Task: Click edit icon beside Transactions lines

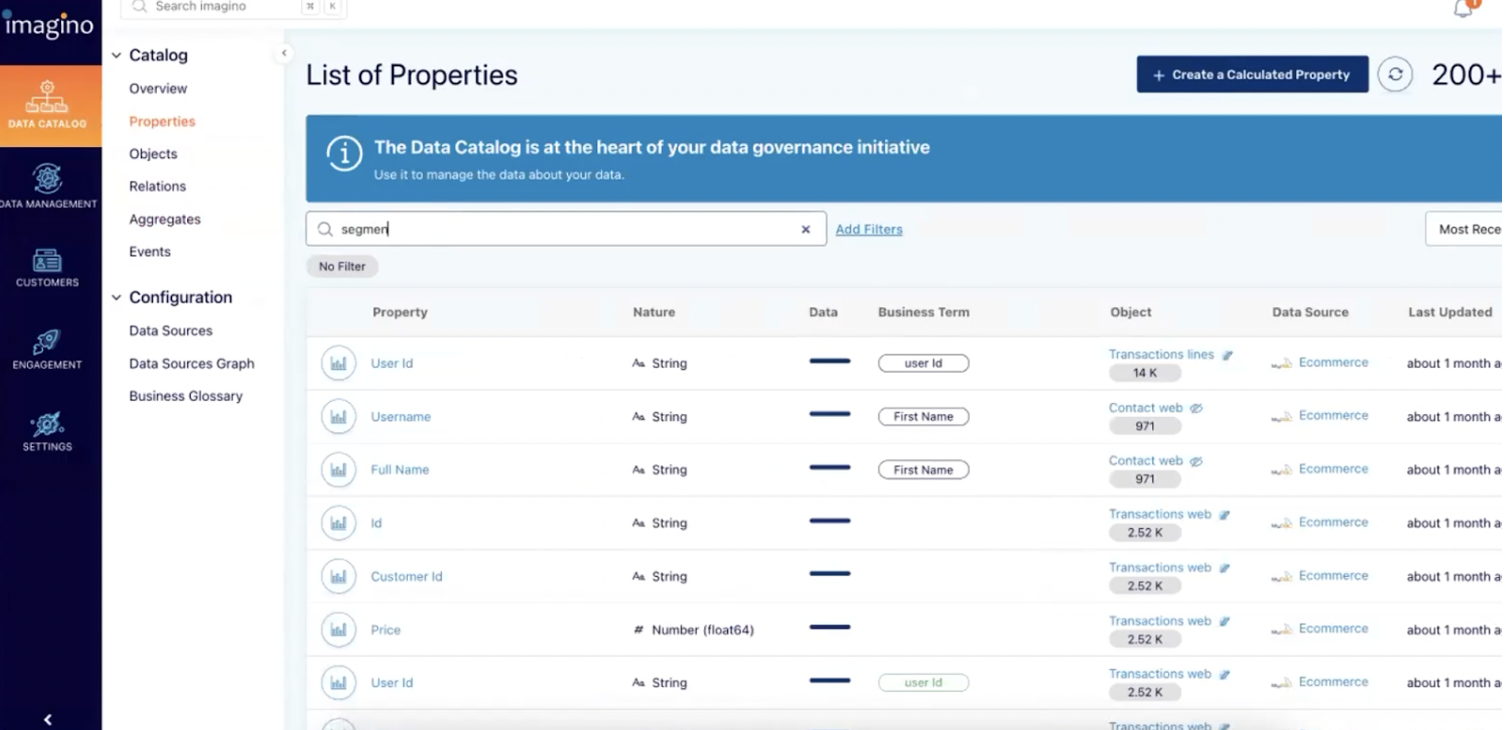Action: tap(1227, 355)
